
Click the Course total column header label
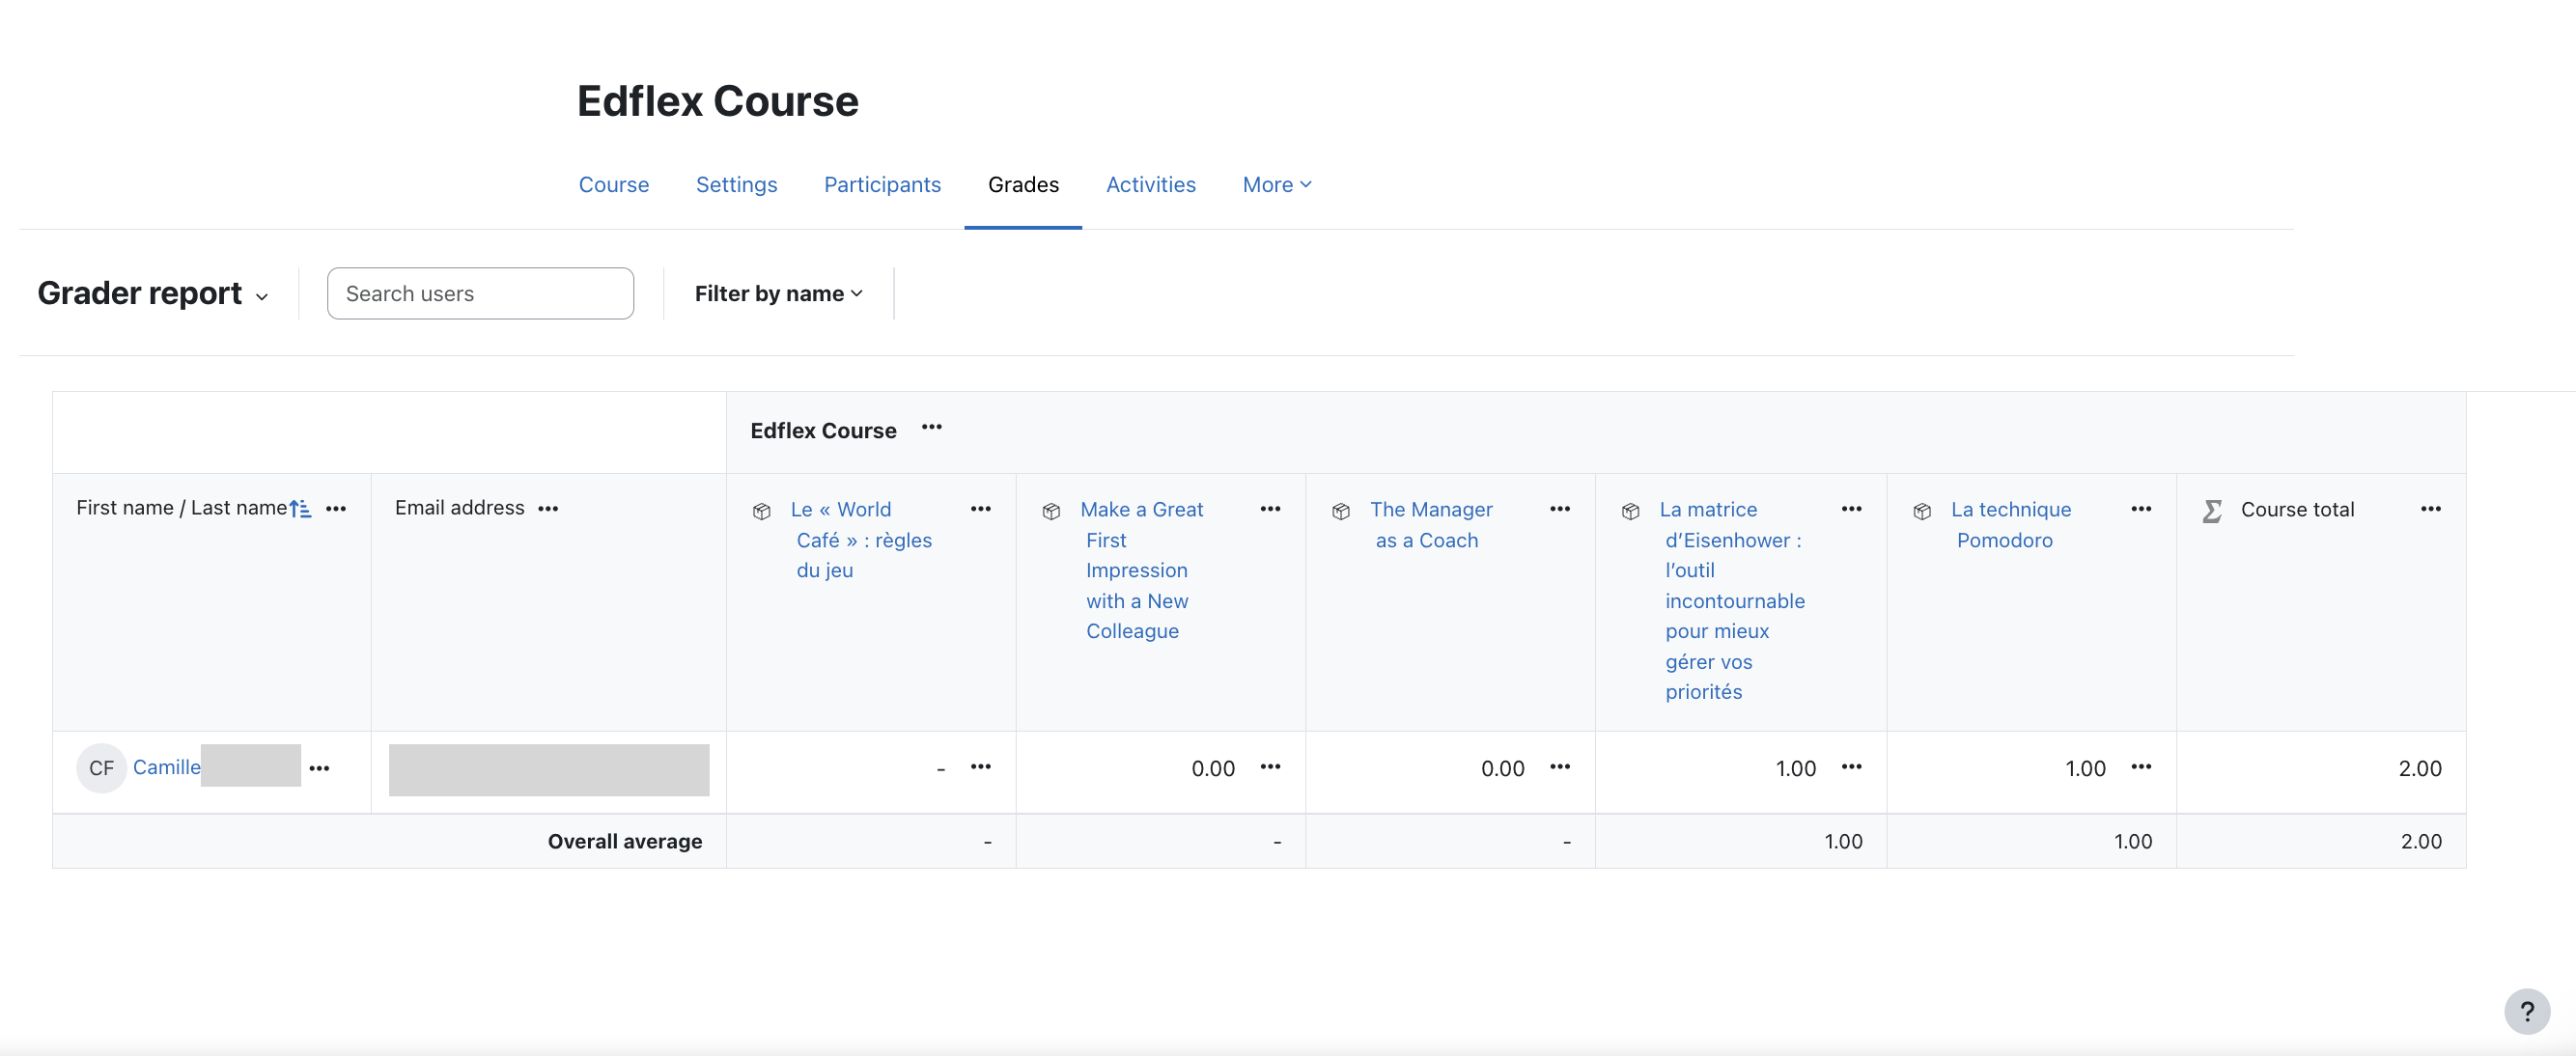[x=2297, y=510]
